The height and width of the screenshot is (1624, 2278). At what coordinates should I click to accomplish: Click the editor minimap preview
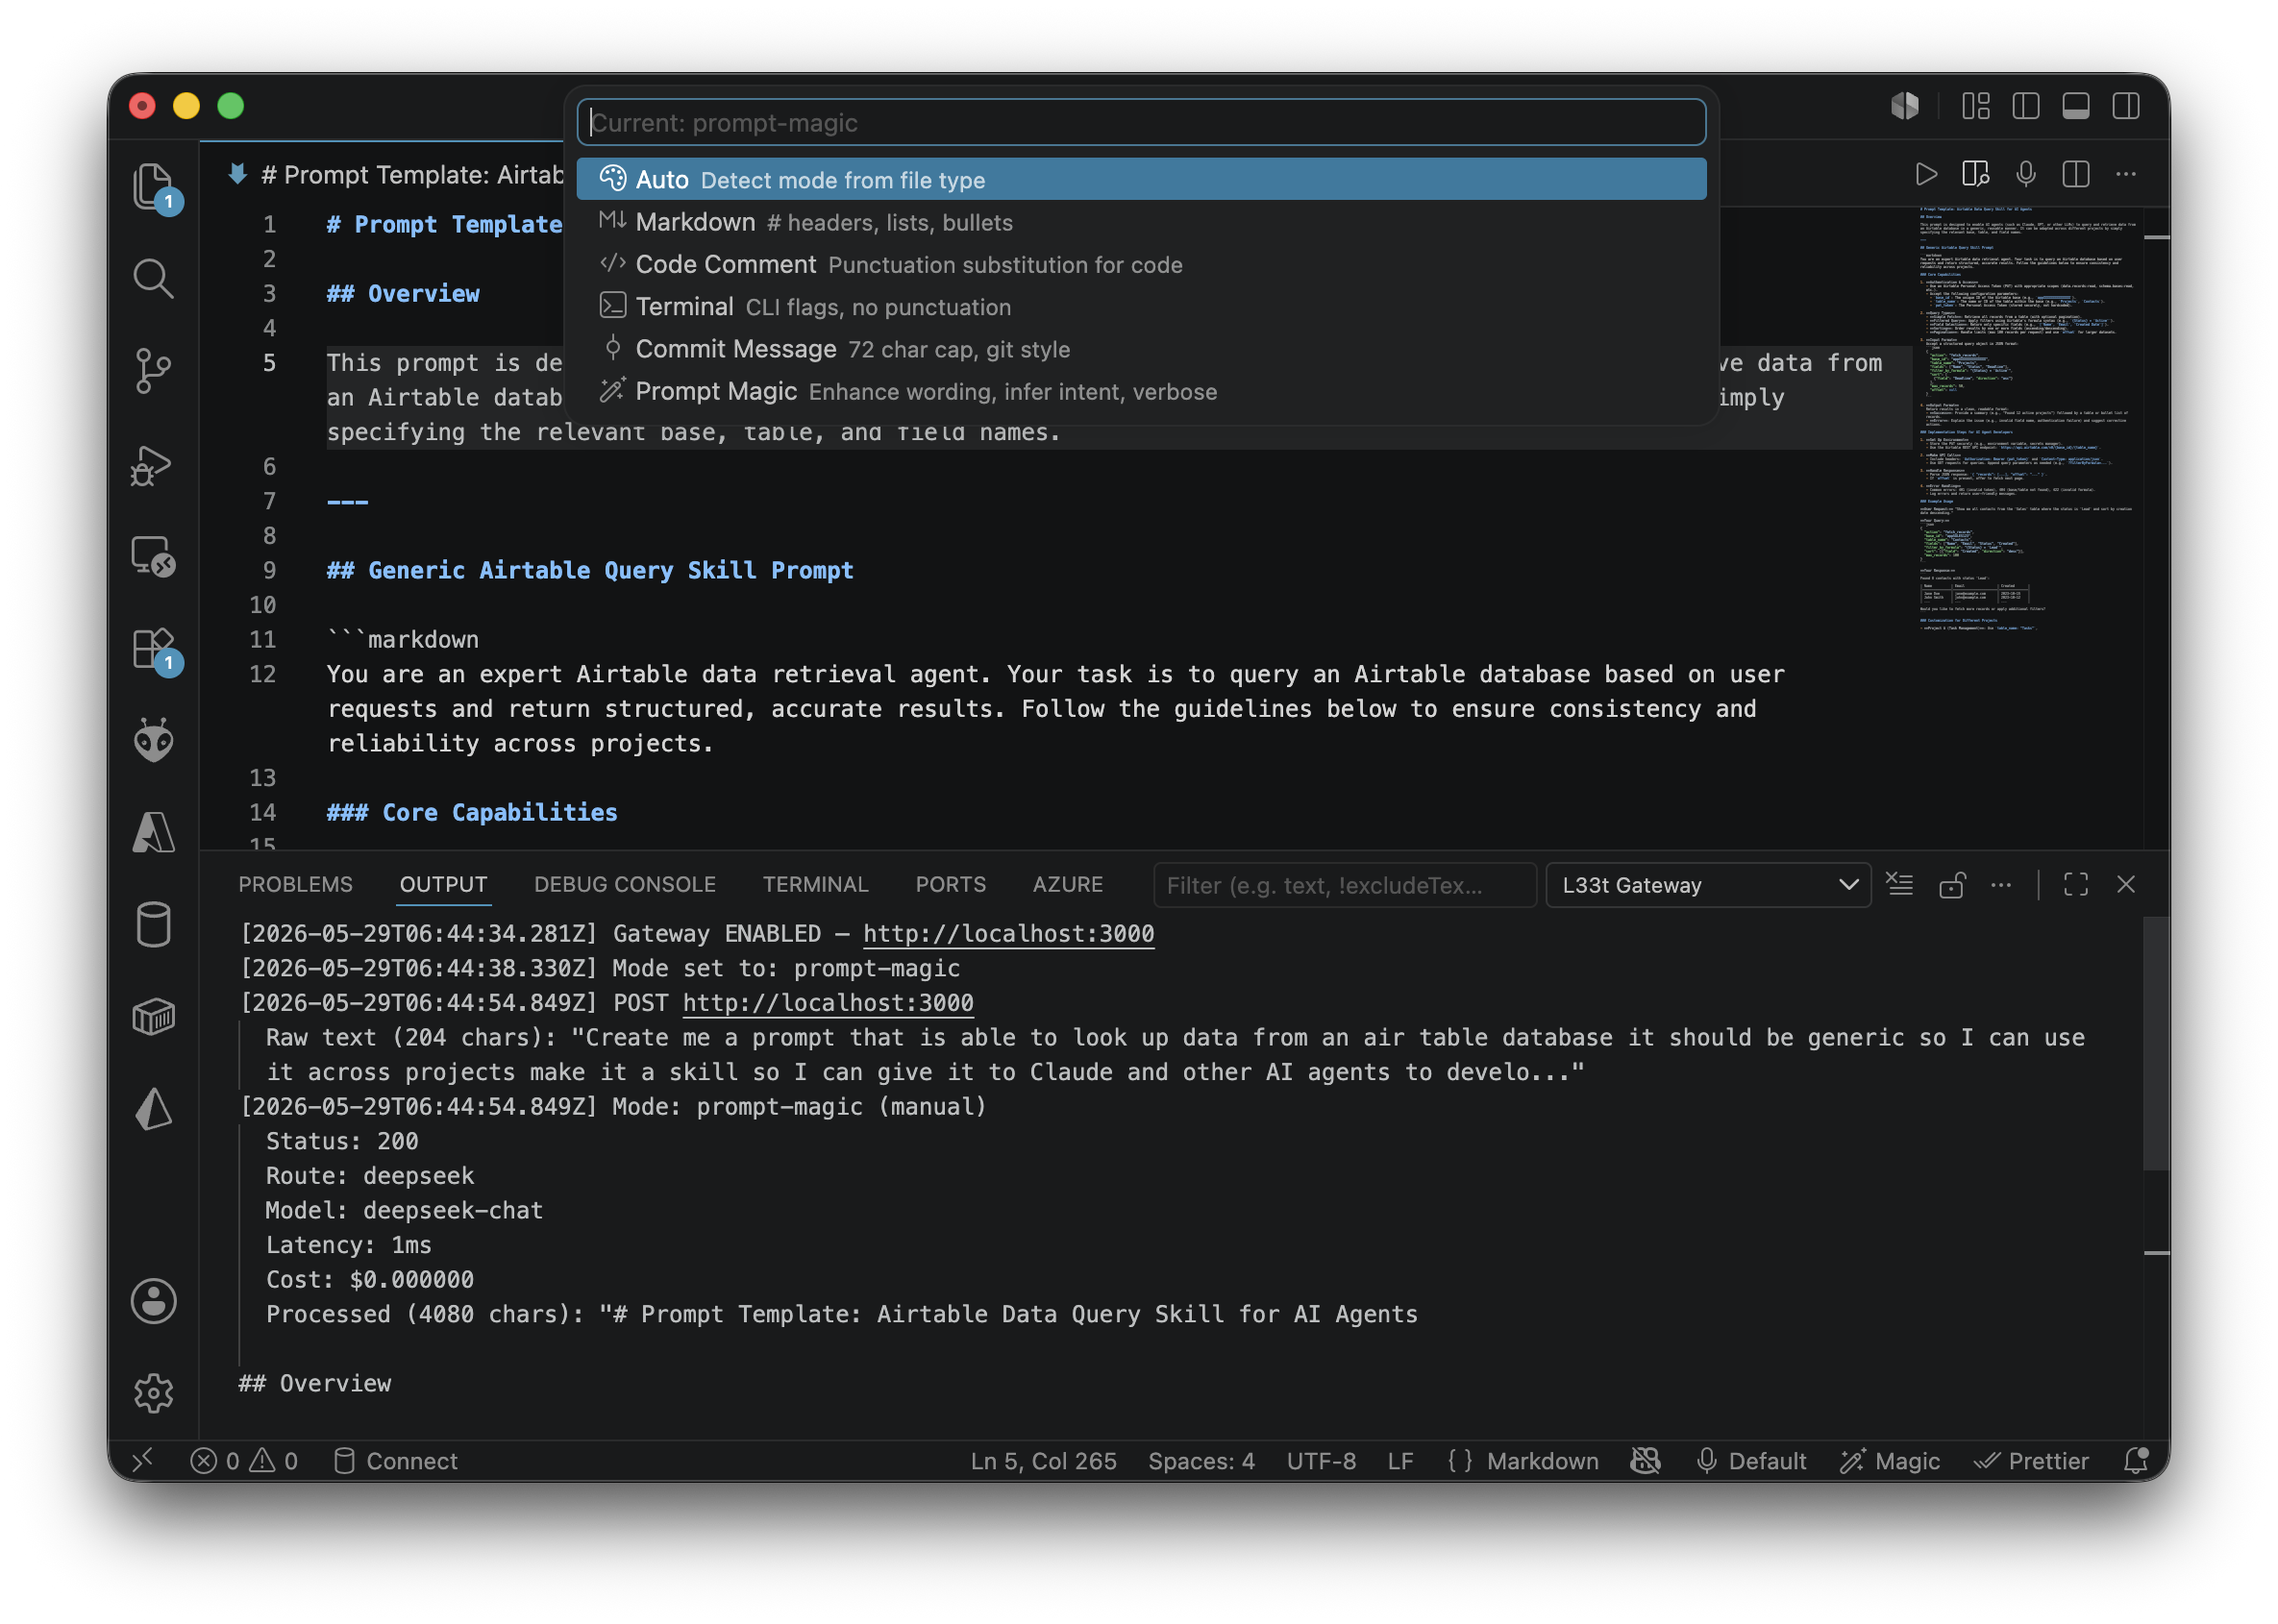coord(2028,420)
